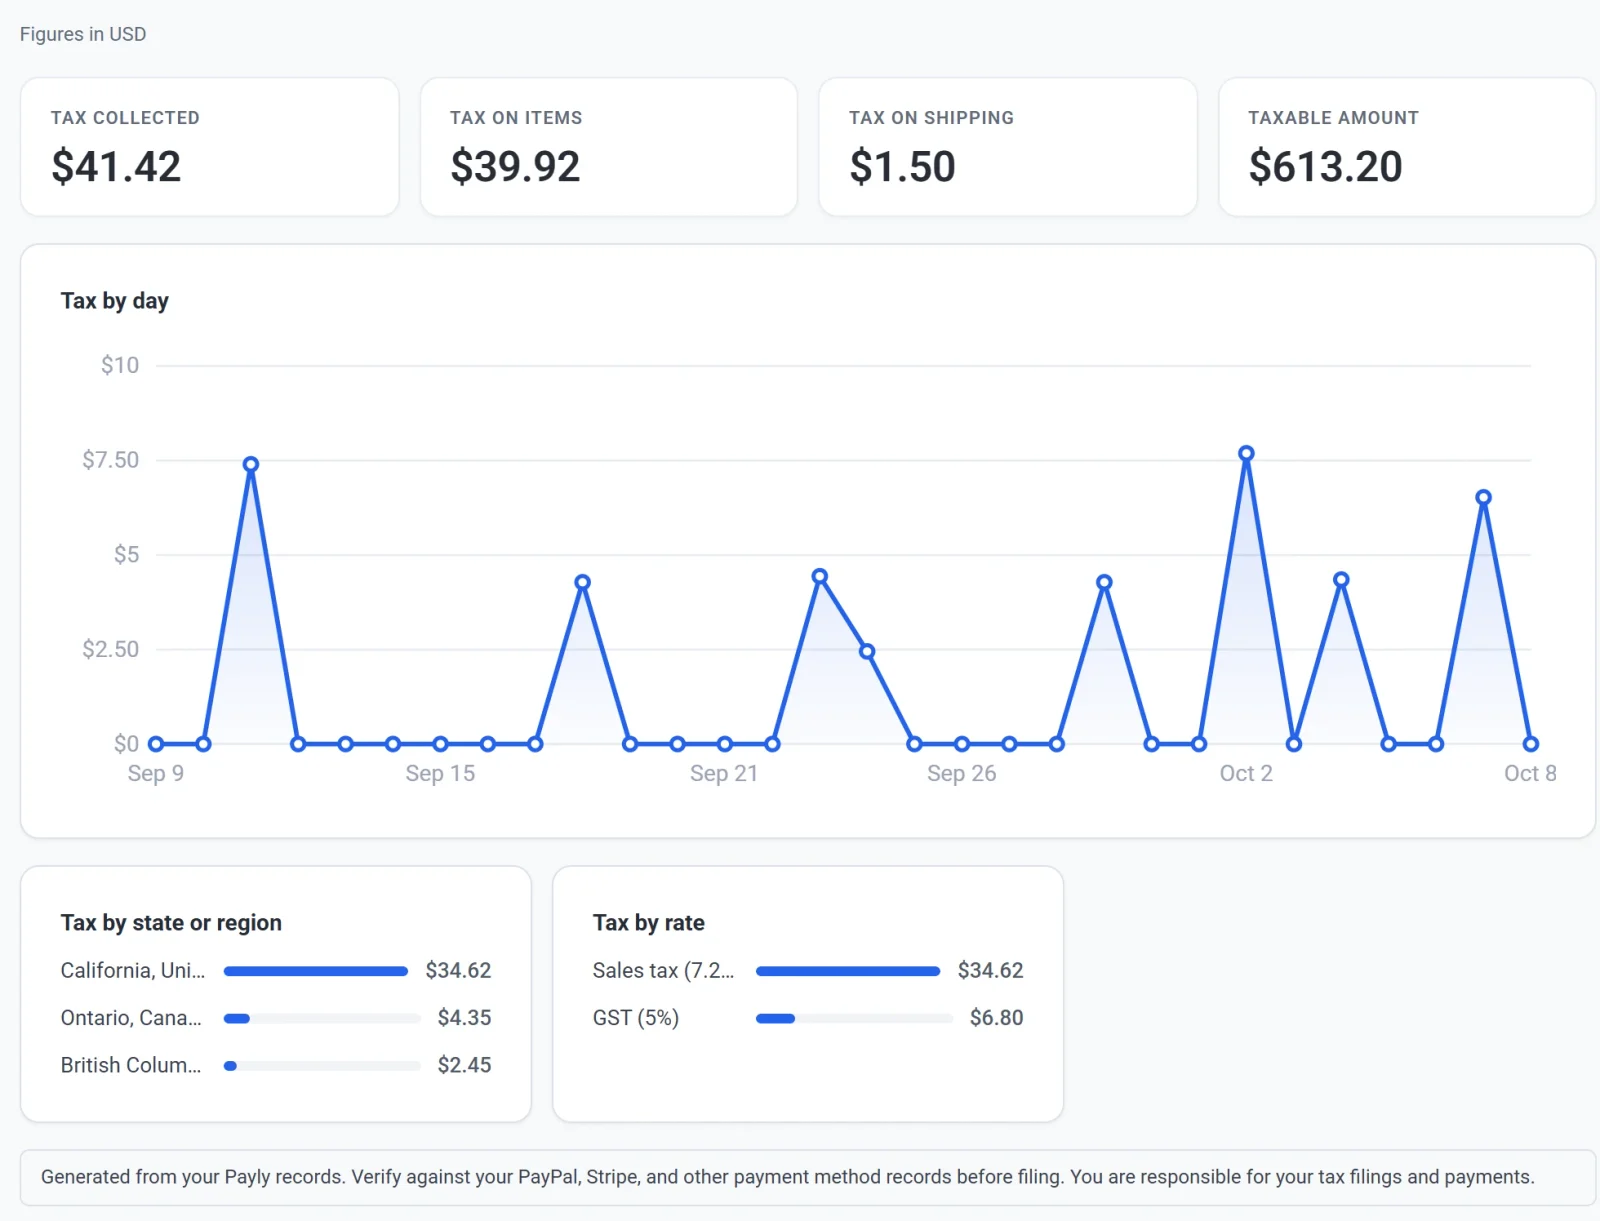The height and width of the screenshot is (1221, 1600).
Task: Click the British Columbia $2.45 amount
Action: 464,1065
